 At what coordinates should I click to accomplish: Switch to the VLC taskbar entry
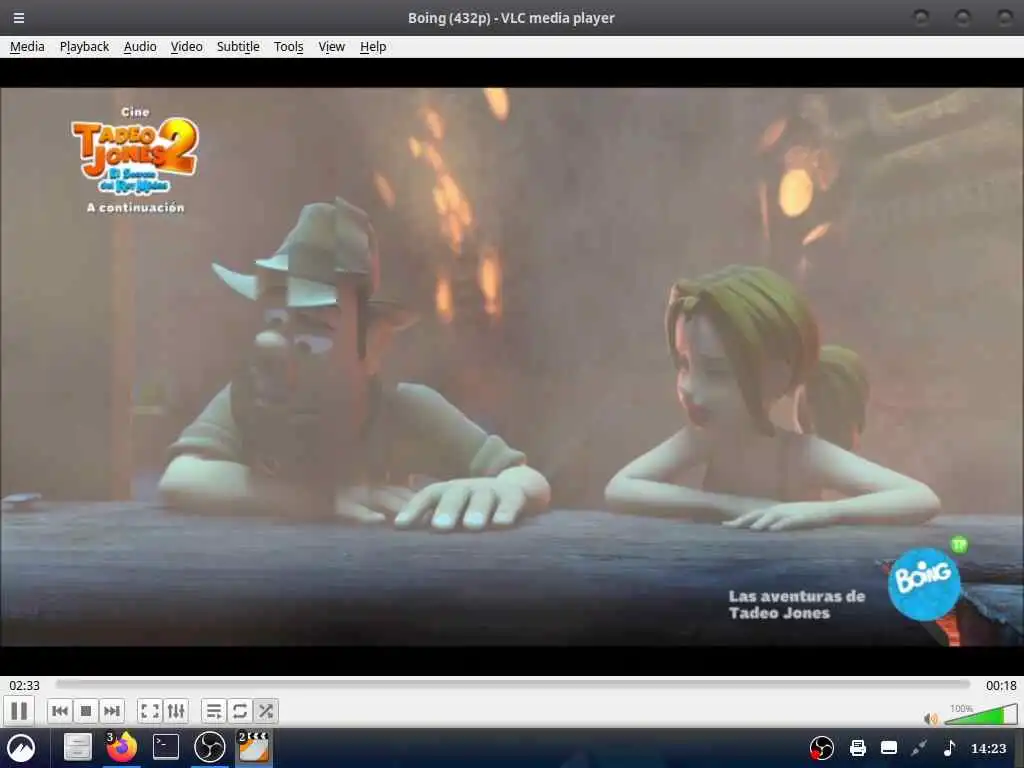[253, 747]
